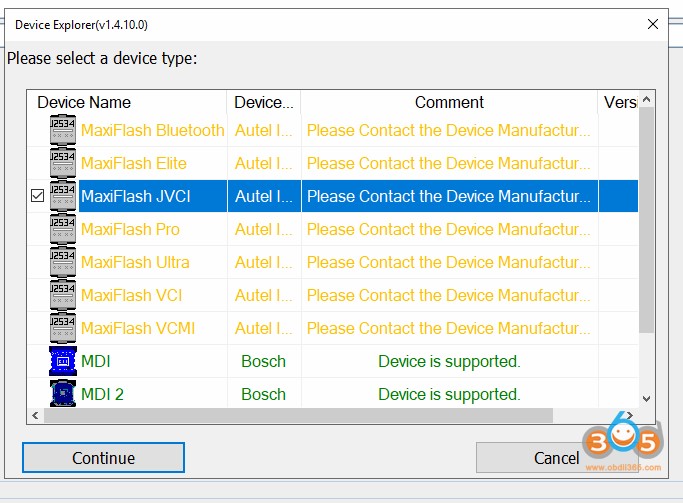Screen dimensions: 683x503
Task: Uncheck the MaxiFlash JVCI checkbox
Action: [x=38, y=197]
